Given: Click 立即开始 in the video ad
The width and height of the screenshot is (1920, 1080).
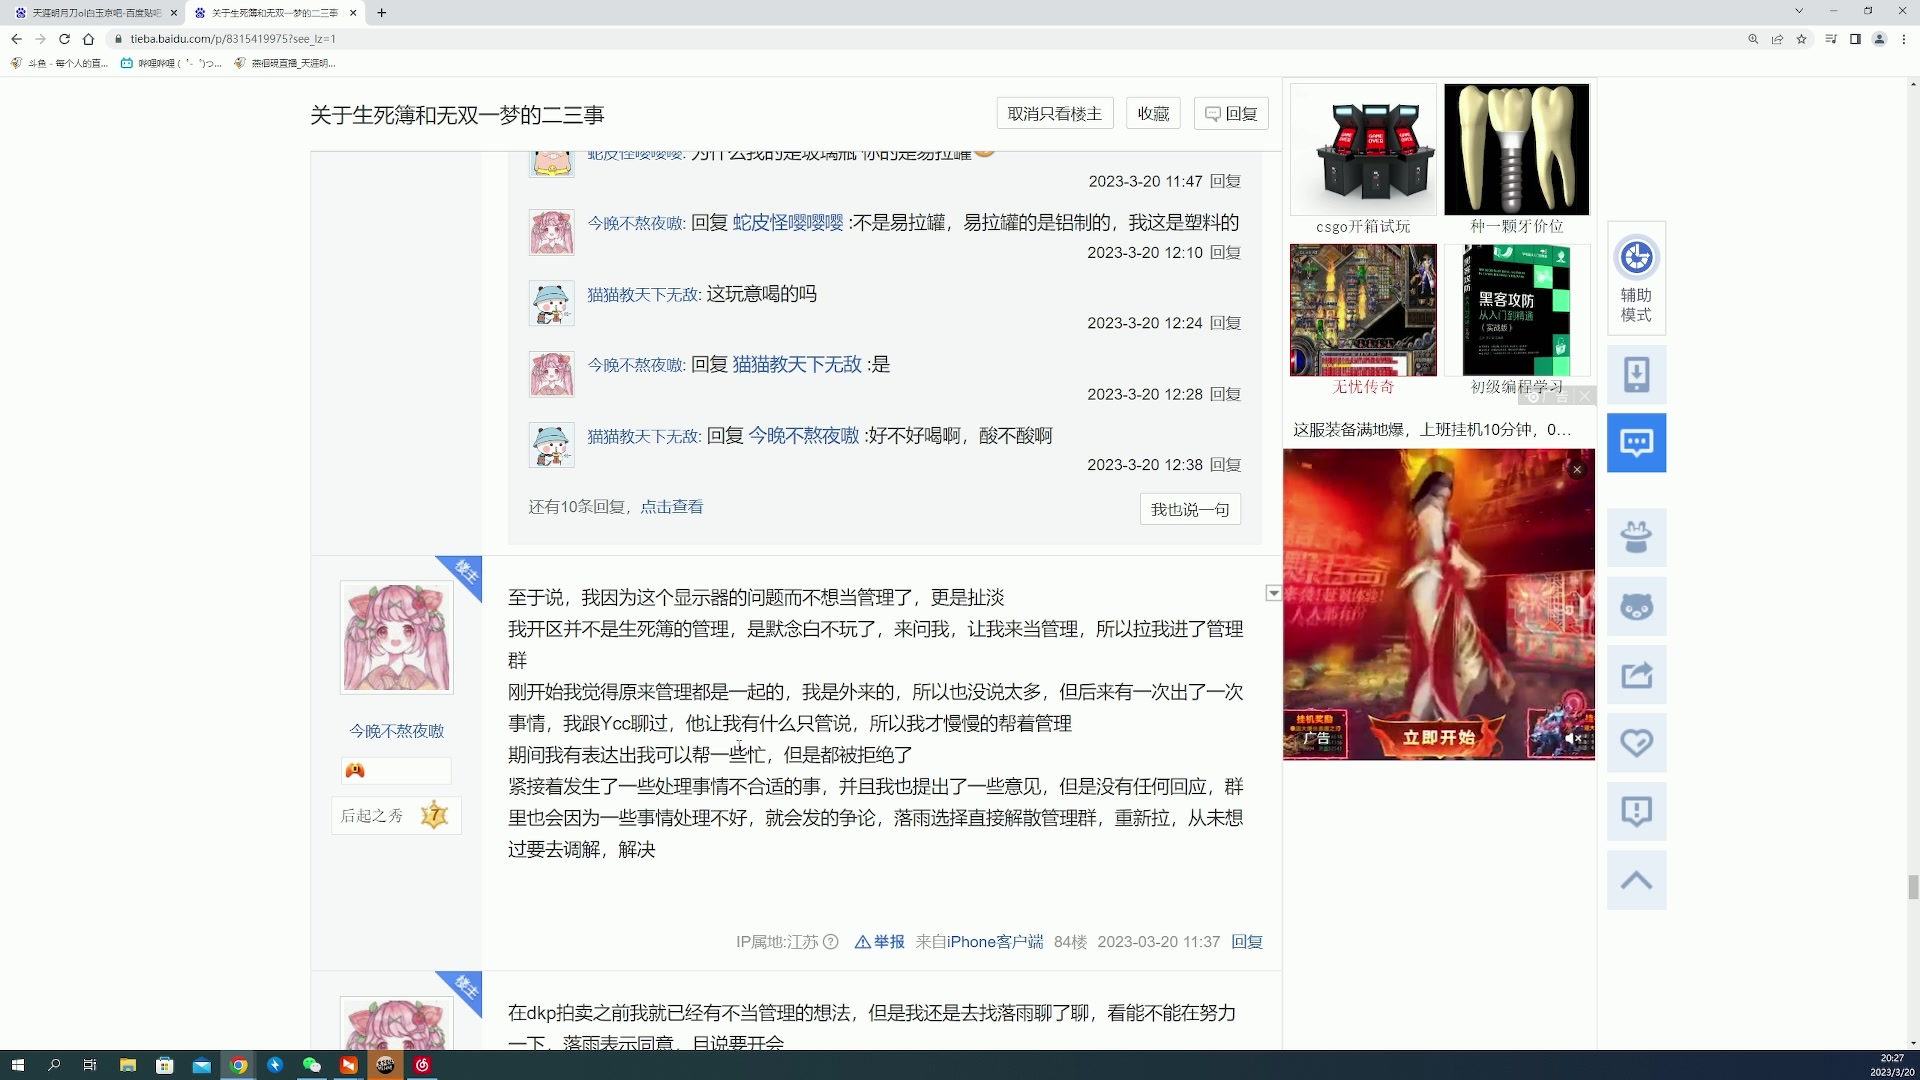Looking at the screenshot, I should [1438, 738].
